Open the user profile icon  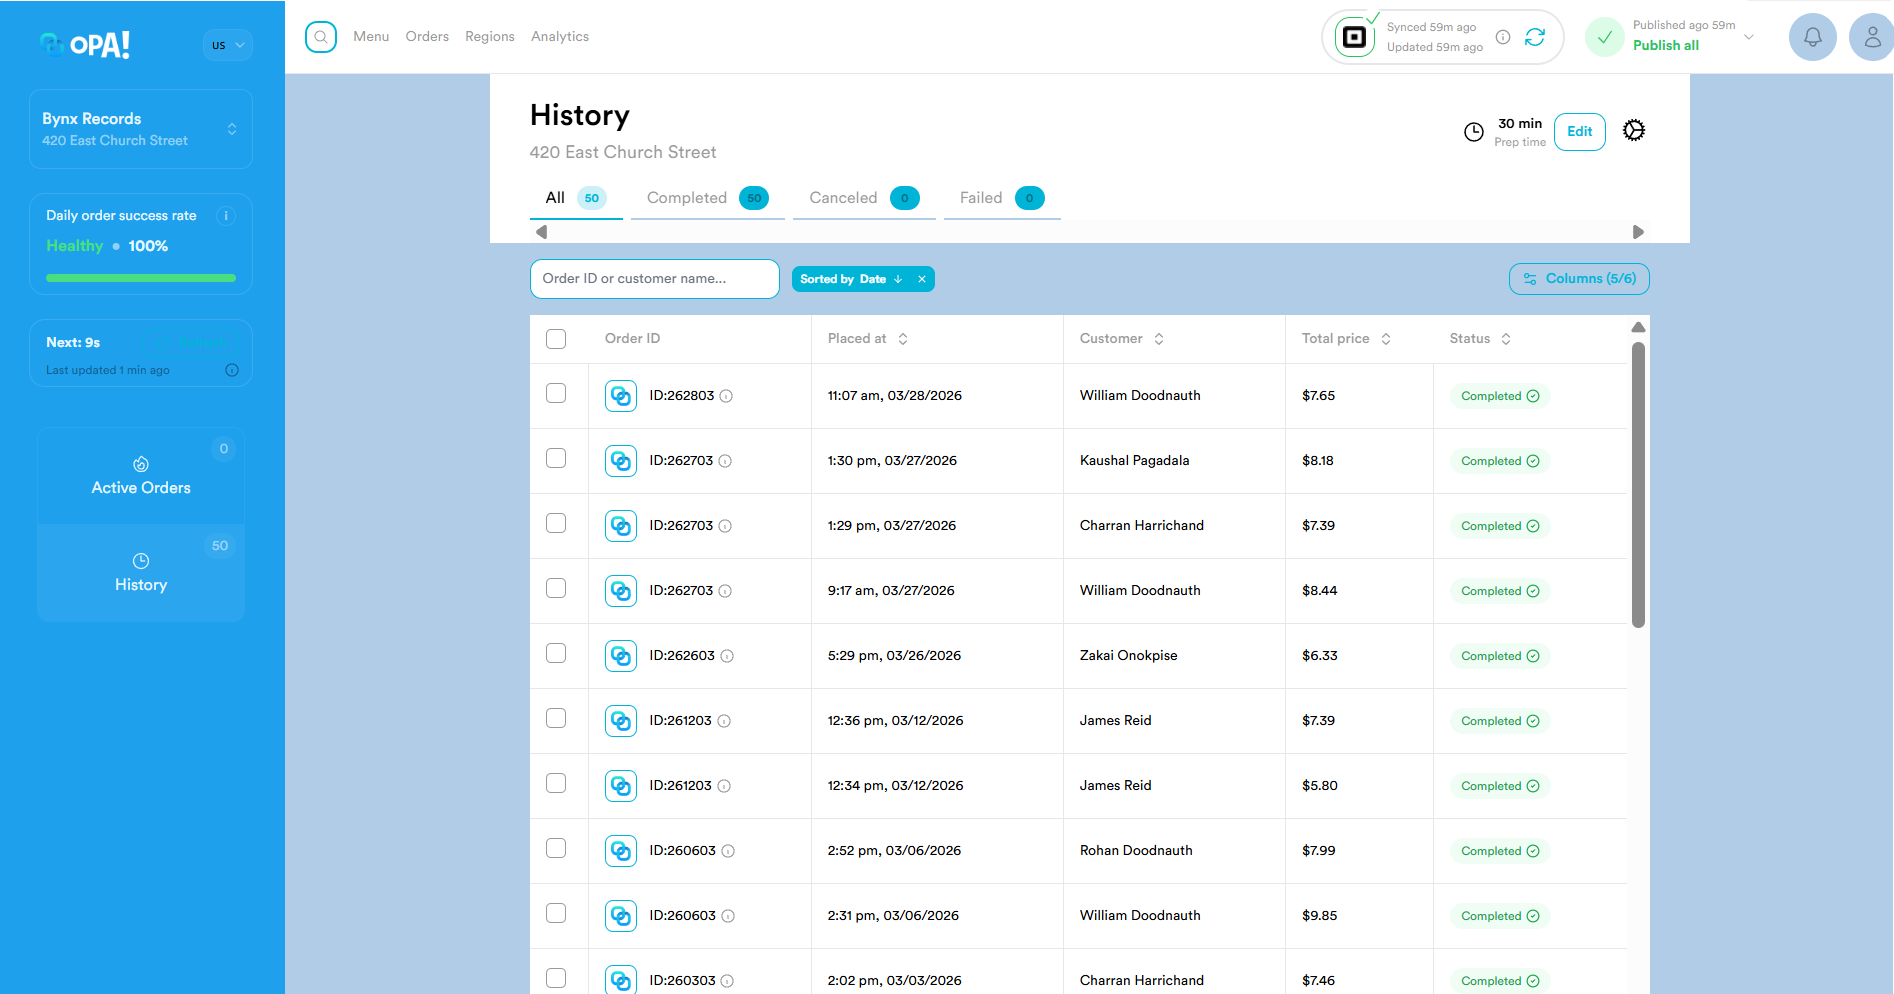point(1871,37)
